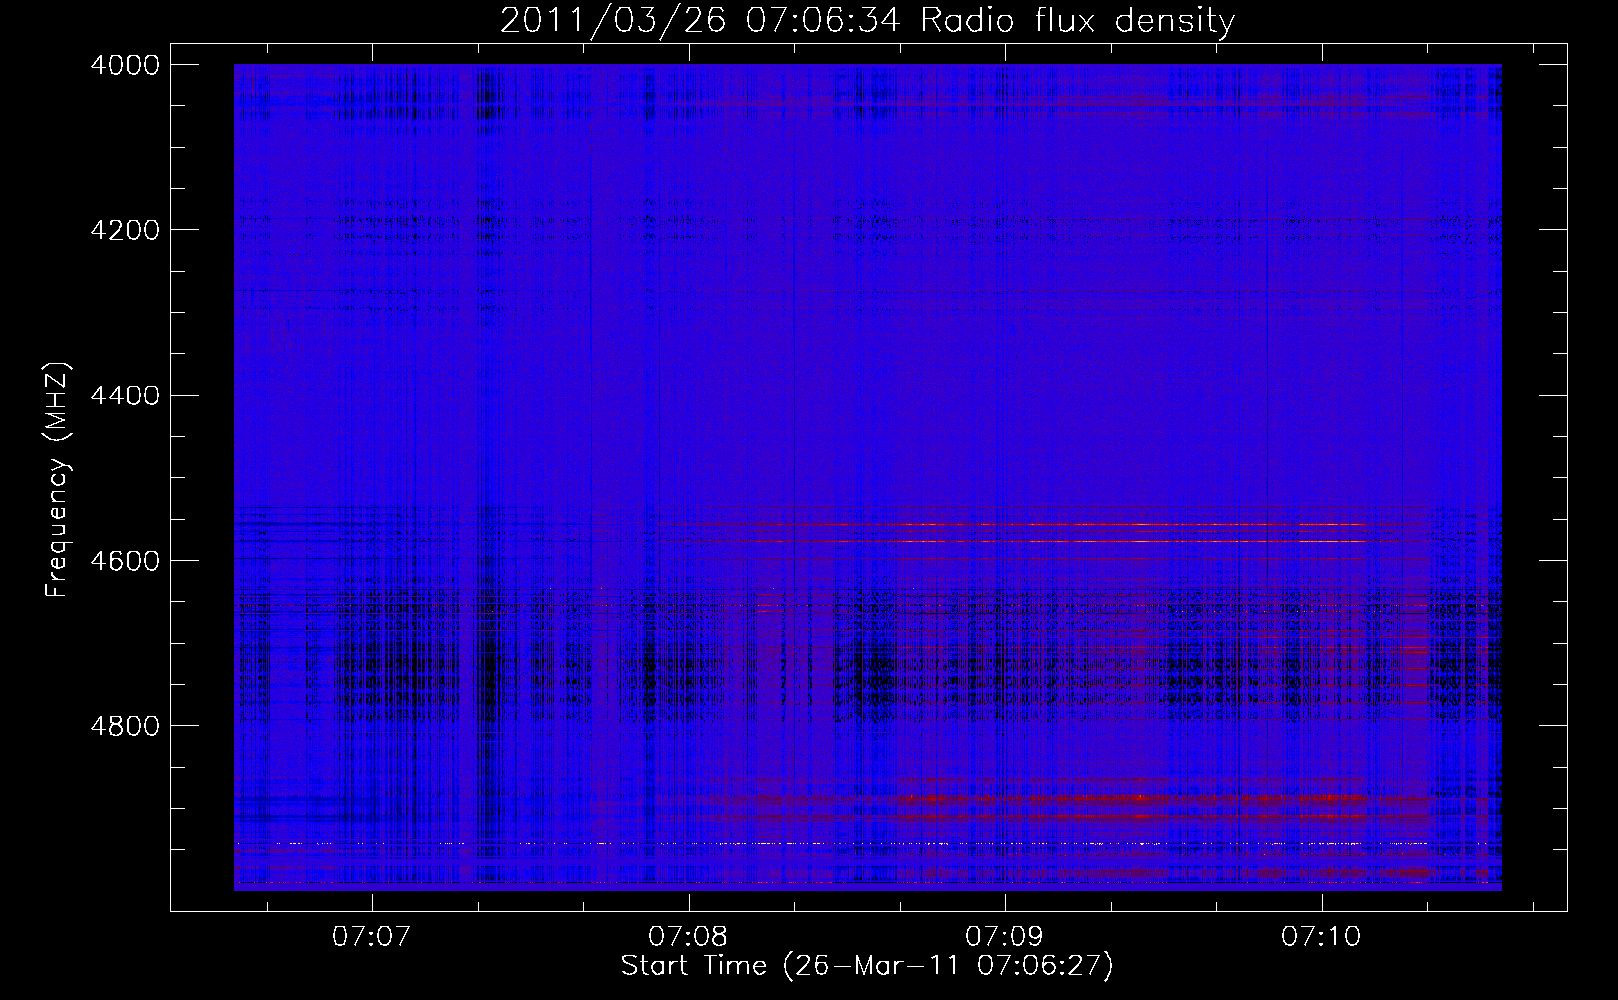The height and width of the screenshot is (1000, 1618).
Task: Click the 4200 frequency tick label
Action: tap(125, 230)
